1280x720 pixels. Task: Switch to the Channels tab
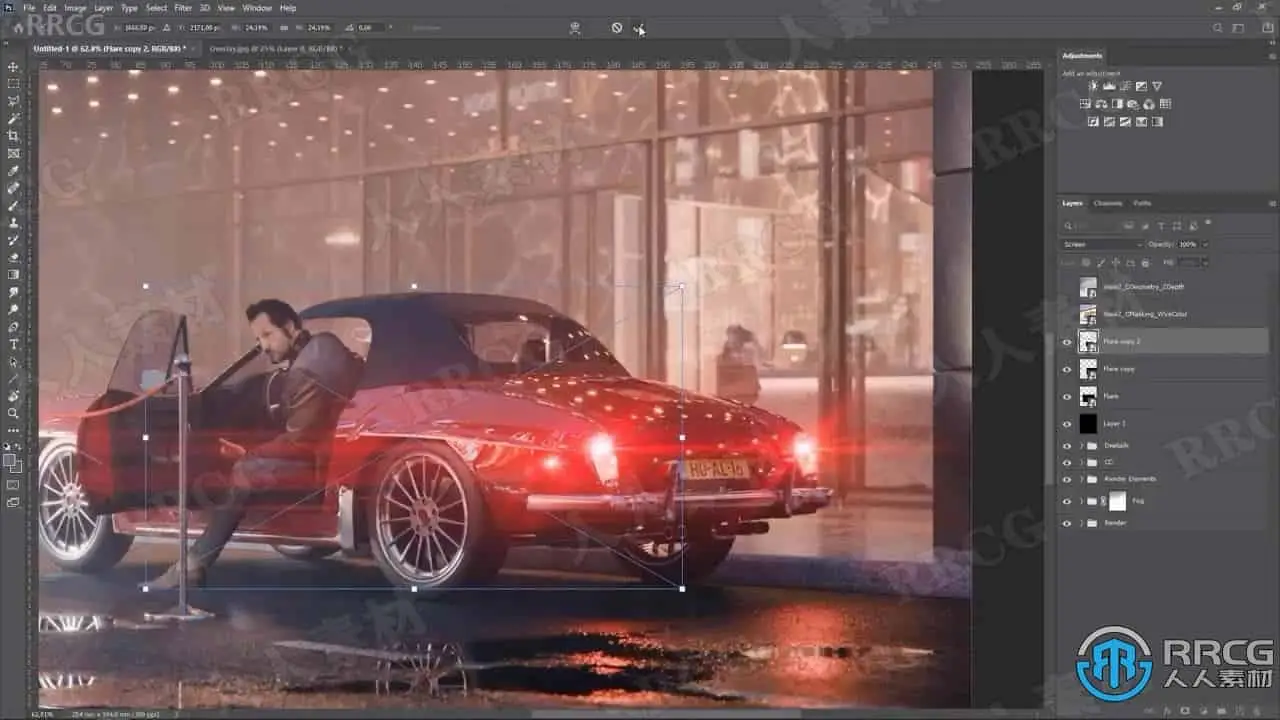(1108, 203)
